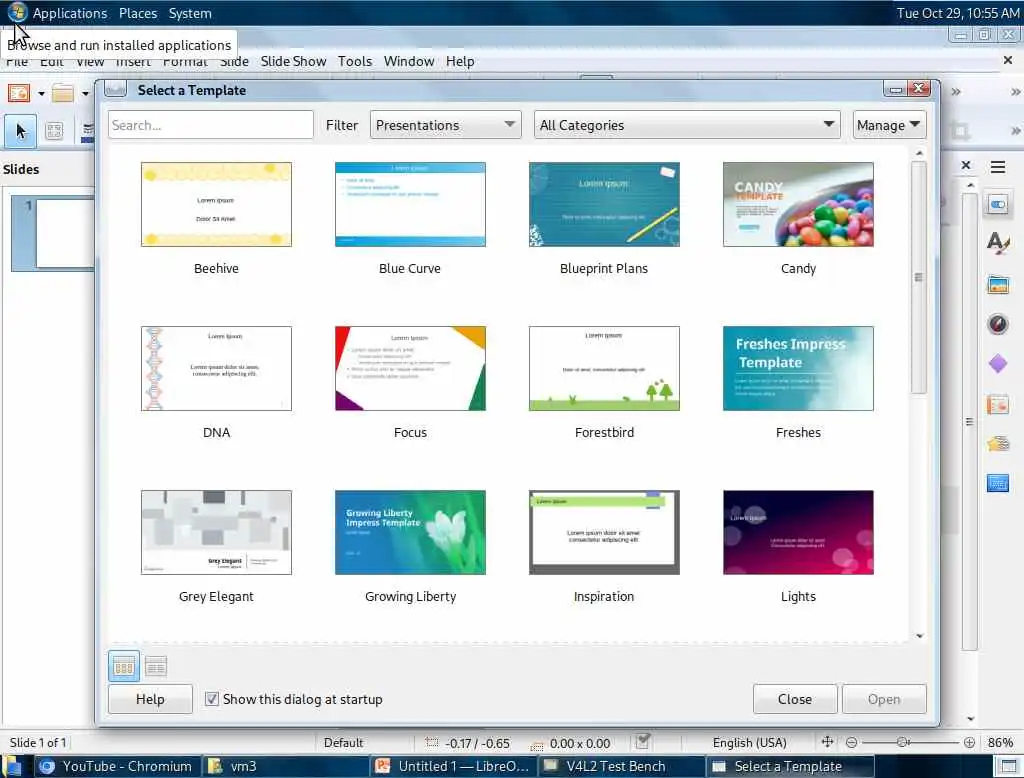Click the scroll down arrow of template list
This screenshot has height=778, width=1024.
click(x=920, y=636)
